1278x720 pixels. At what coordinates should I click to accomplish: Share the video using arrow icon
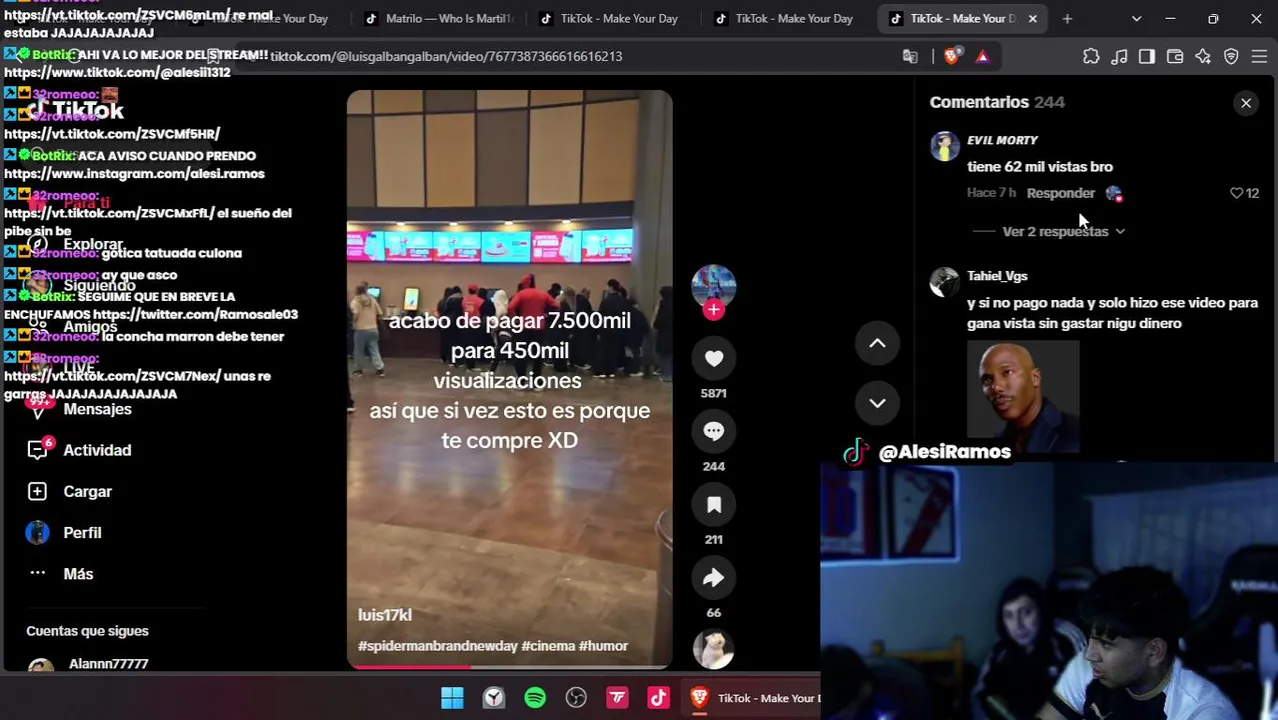point(713,578)
